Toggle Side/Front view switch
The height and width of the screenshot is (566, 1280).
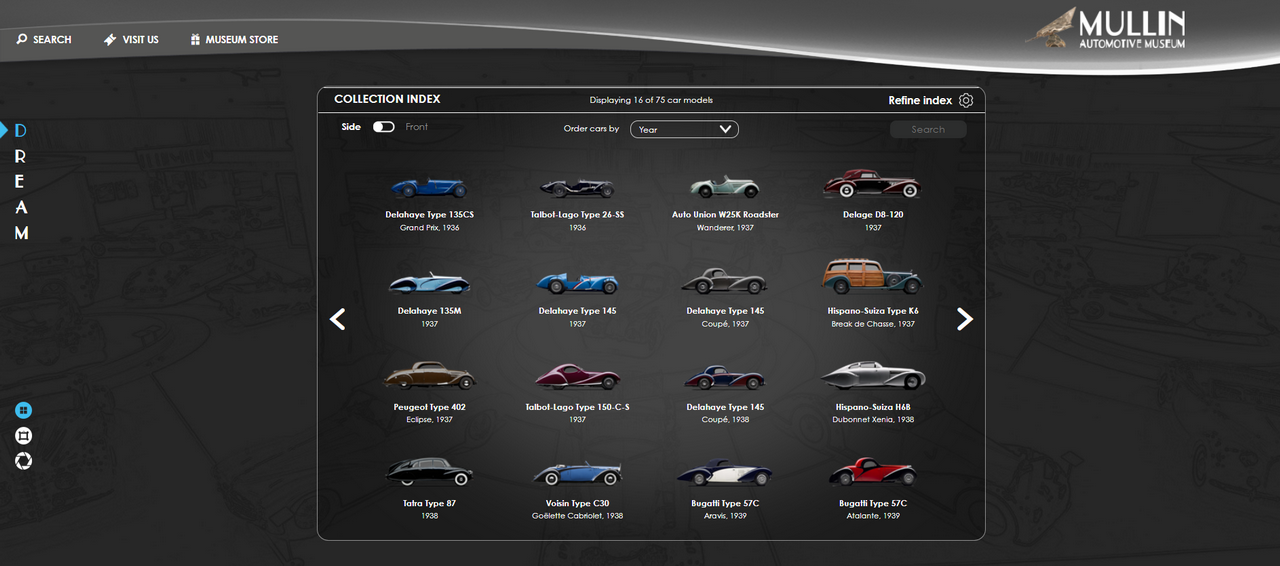pyautogui.click(x=383, y=127)
